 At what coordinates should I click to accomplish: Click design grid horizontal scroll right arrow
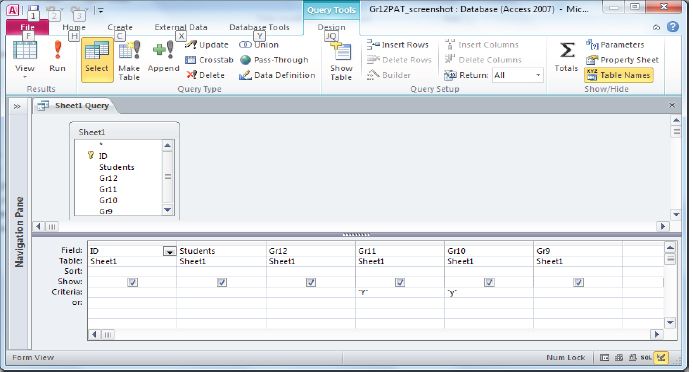pyautogui.click(x=657, y=334)
